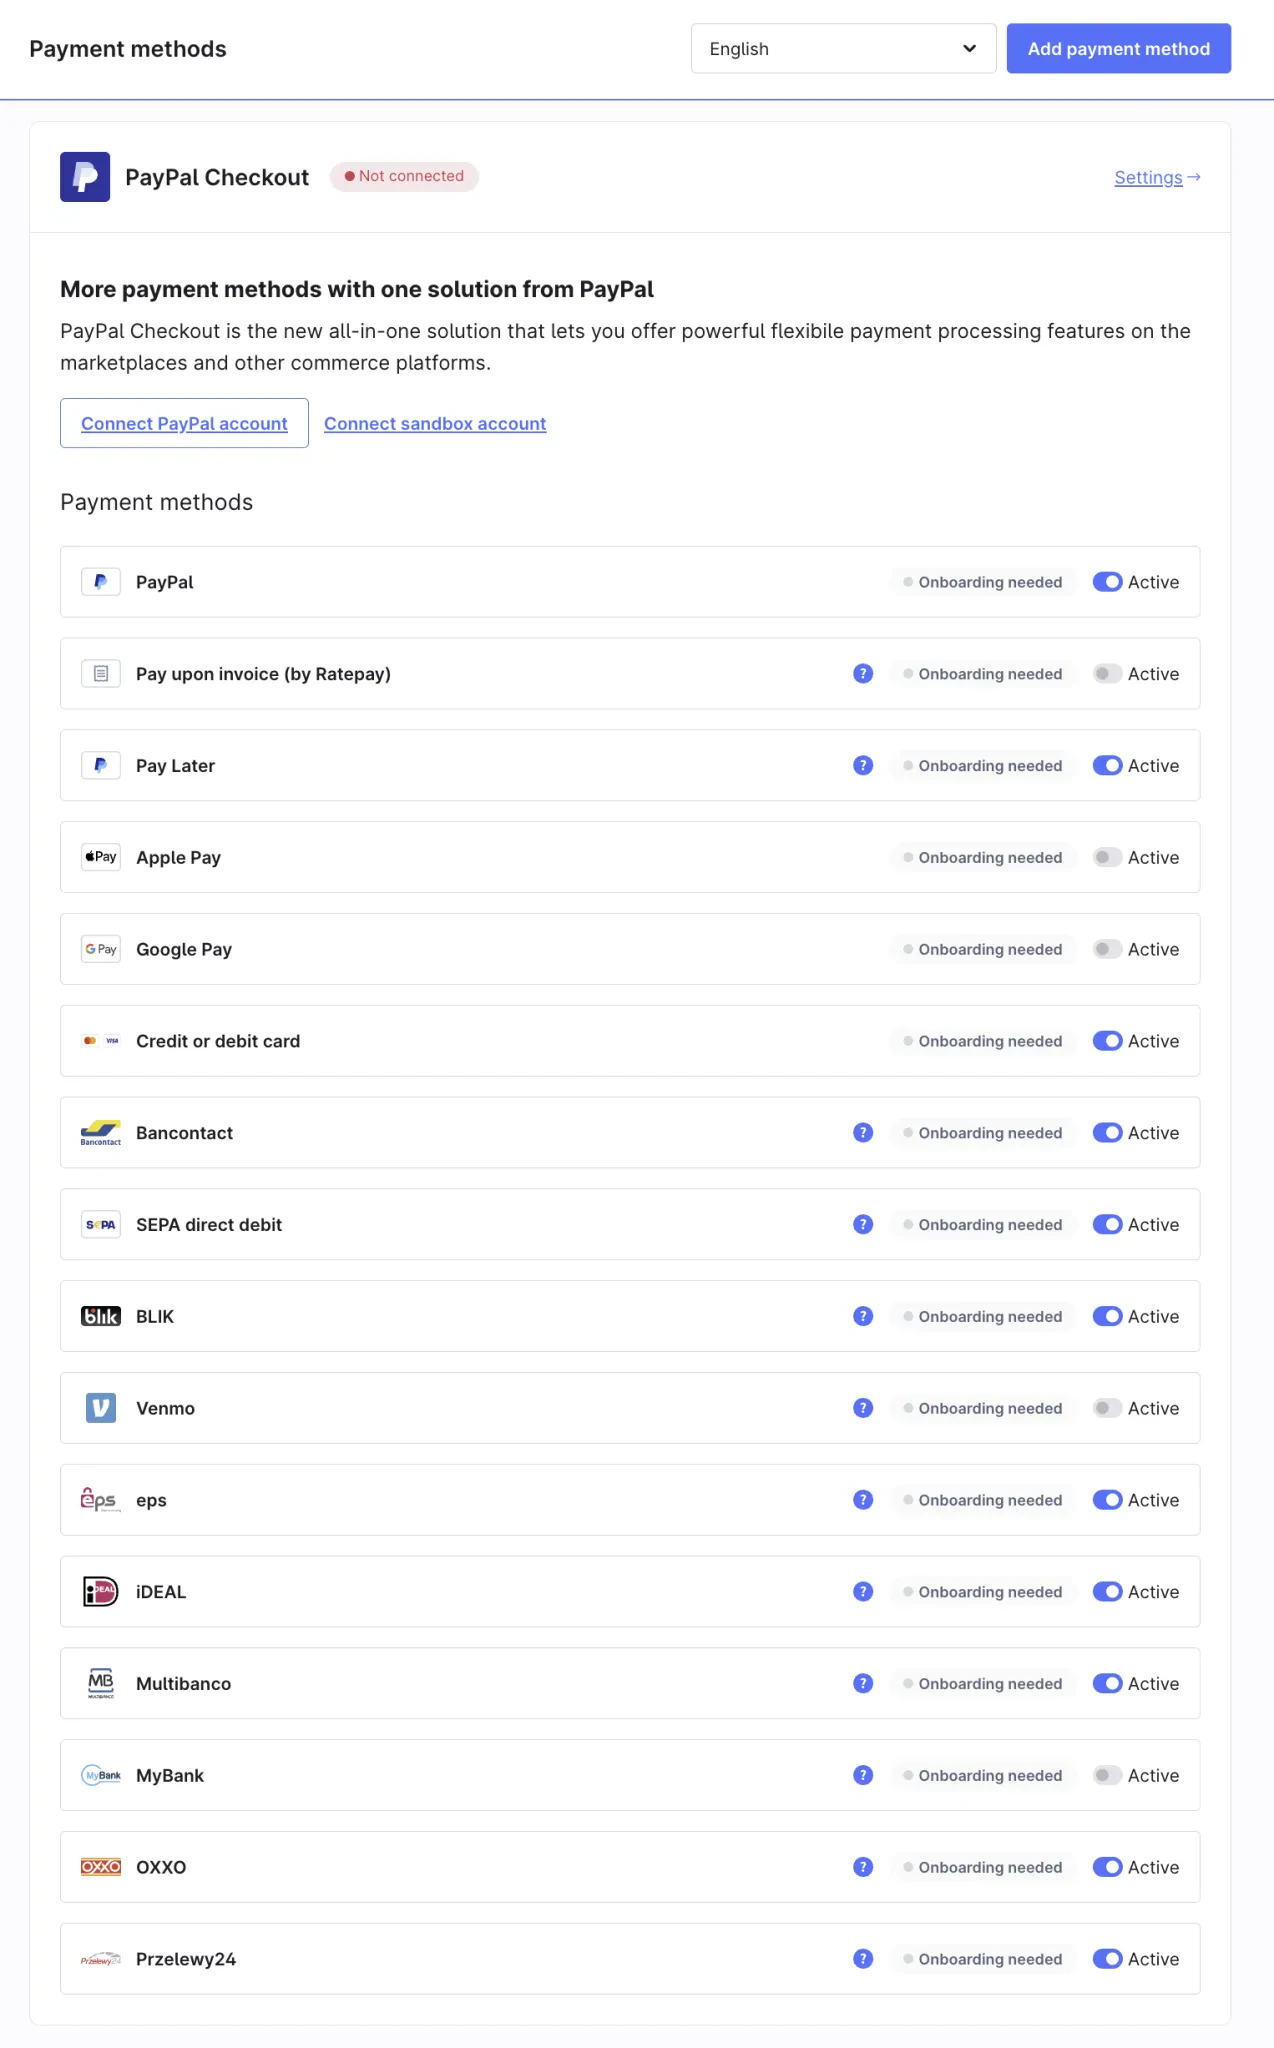Click the help icon in OXXO row
The width and height of the screenshot is (1274, 2048).
(x=863, y=1867)
